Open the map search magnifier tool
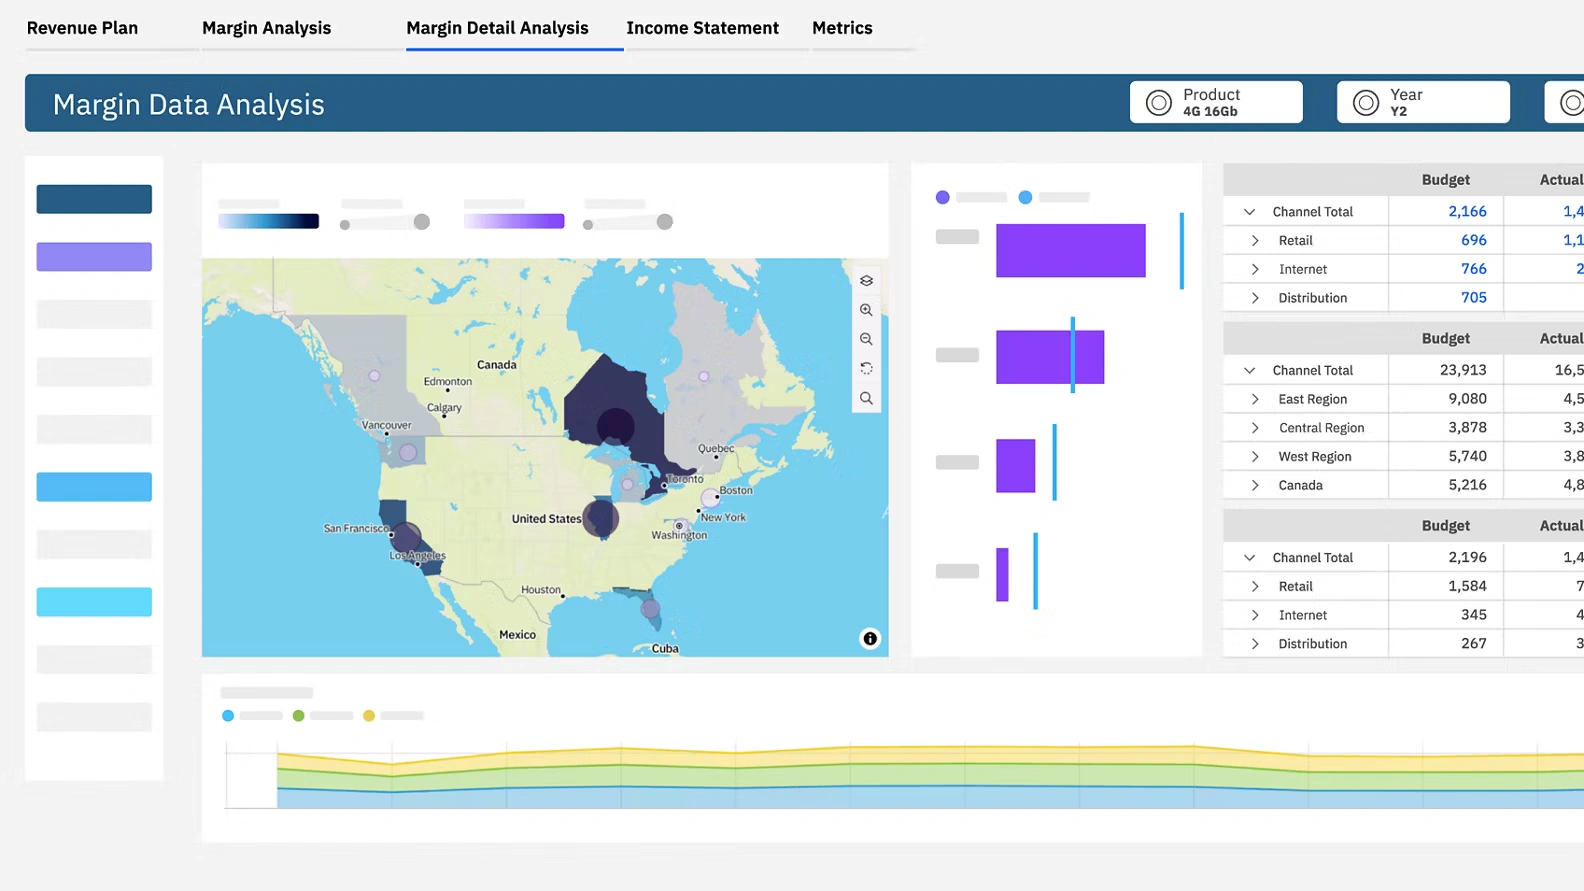Screen dimensions: 1584x891 (866, 399)
